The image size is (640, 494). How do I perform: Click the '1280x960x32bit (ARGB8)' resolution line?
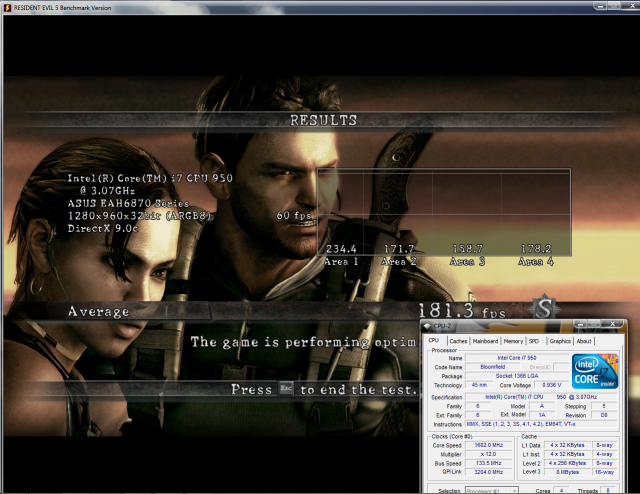click(139, 216)
